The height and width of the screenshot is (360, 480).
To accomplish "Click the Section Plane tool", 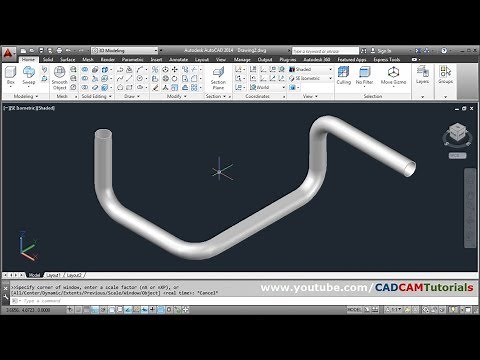I will [218, 78].
